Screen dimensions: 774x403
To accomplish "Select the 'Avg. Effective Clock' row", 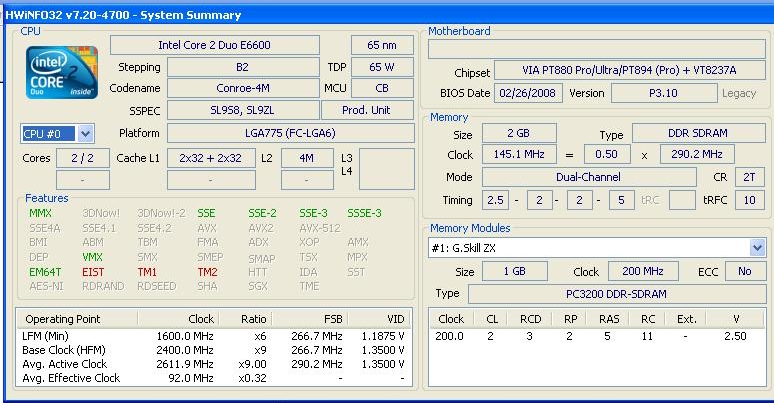I will 214,378.
